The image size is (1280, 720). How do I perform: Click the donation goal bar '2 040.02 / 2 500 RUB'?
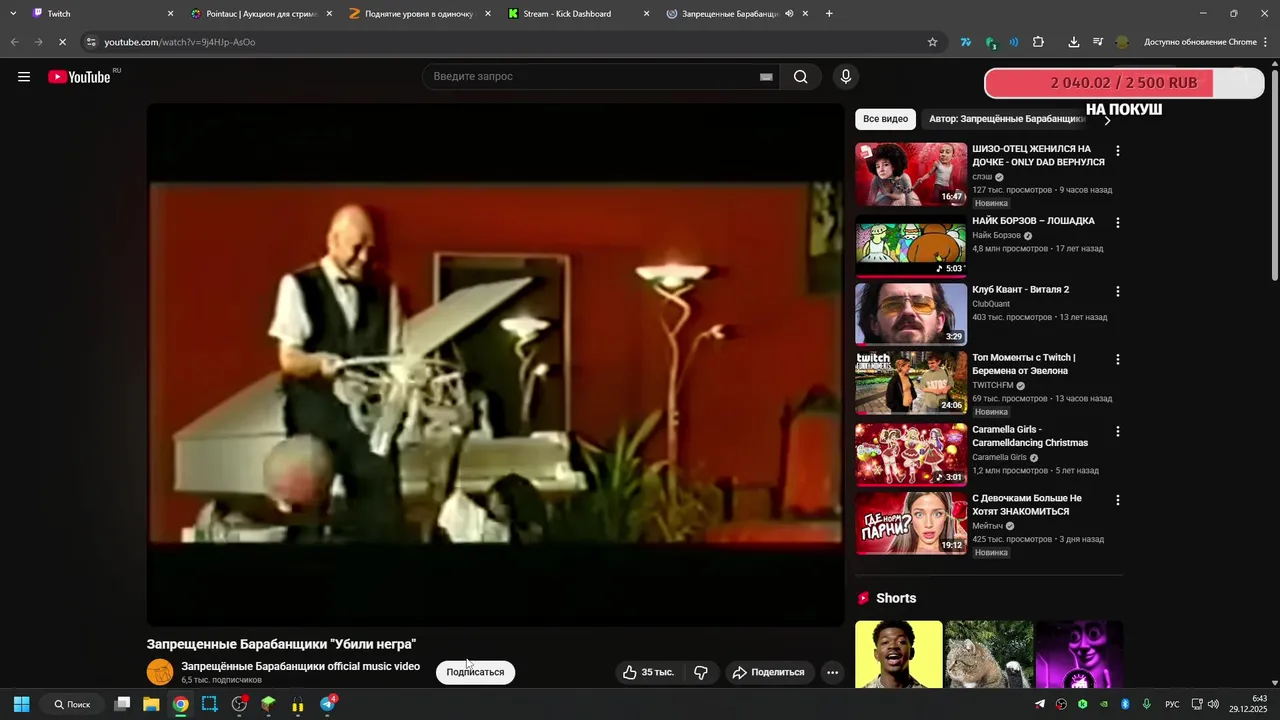coord(1124,83)
